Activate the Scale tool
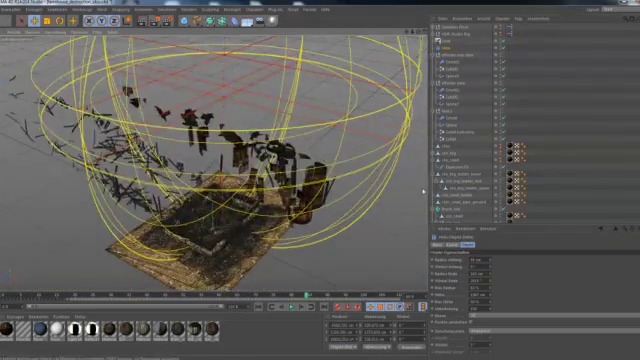 47,21
